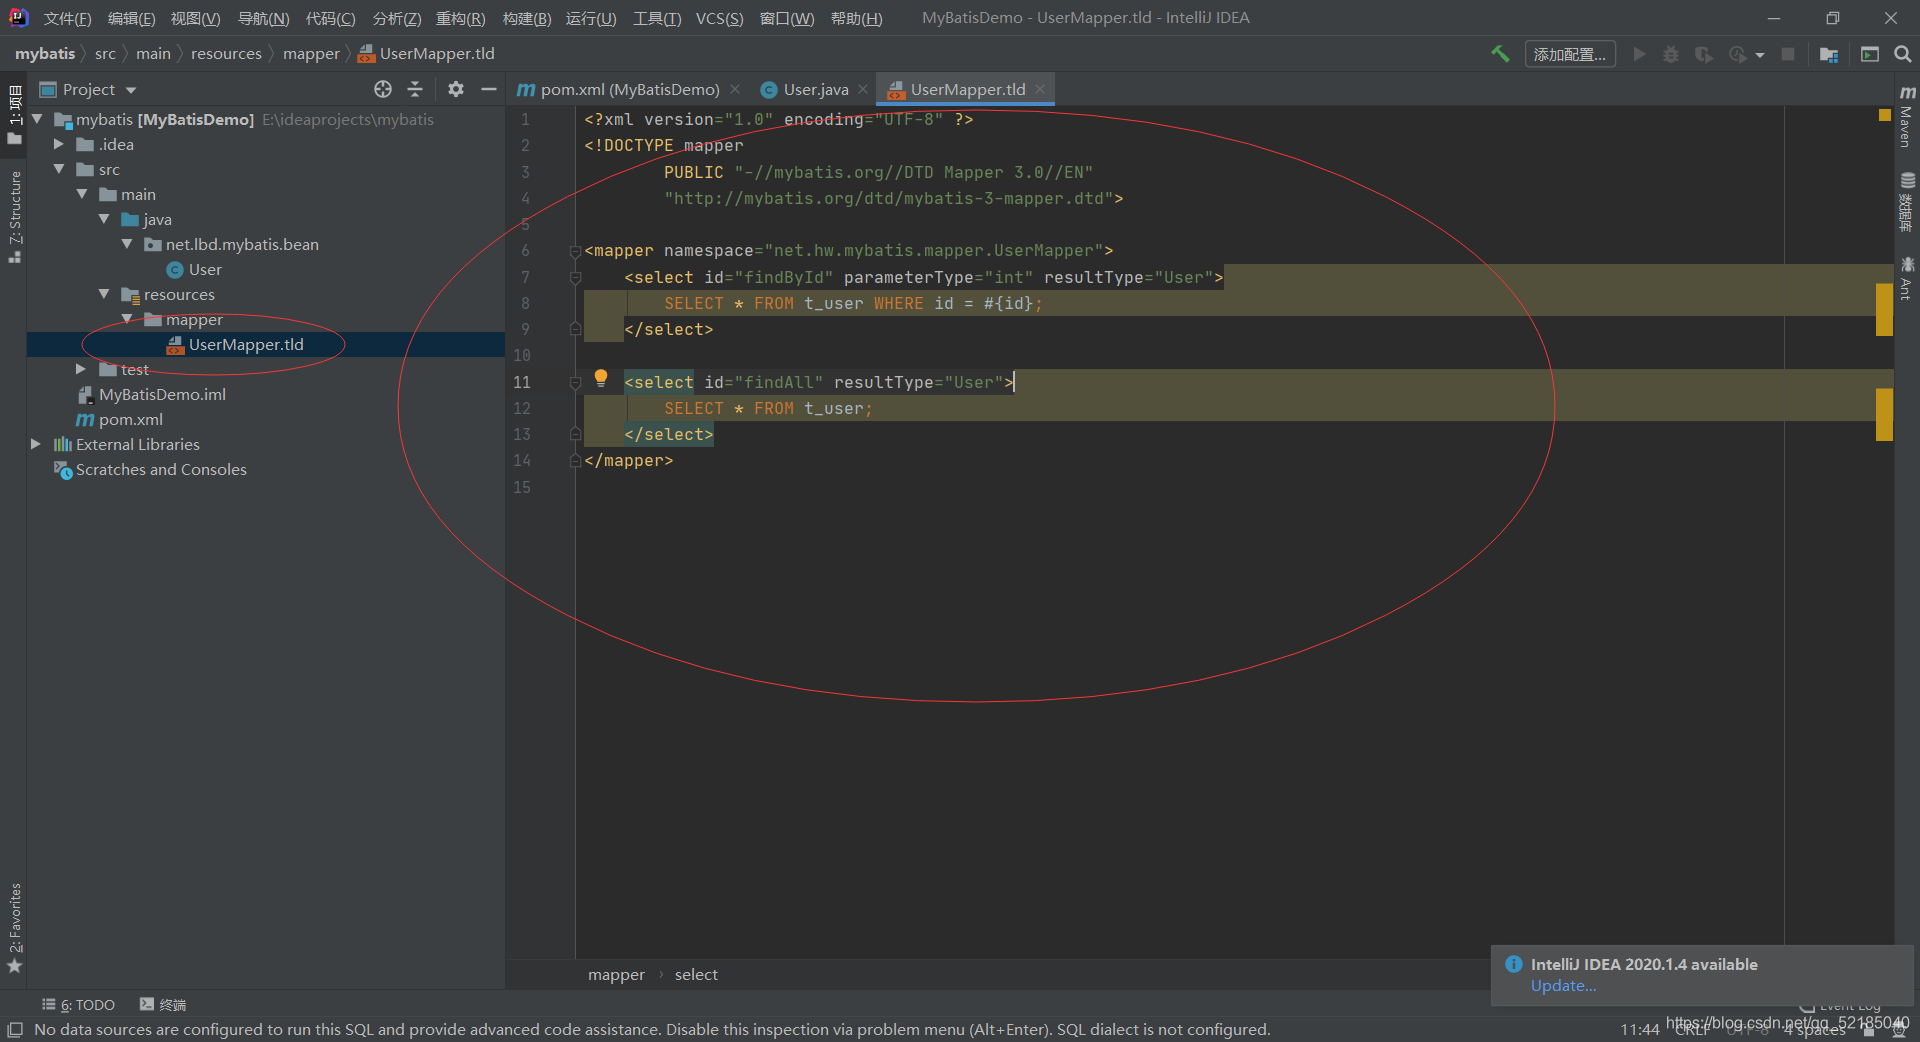The width and height of the screenshot is (1920, 1042).
Task: Collapse the main folder arrow
Action: tap(82, 194)
